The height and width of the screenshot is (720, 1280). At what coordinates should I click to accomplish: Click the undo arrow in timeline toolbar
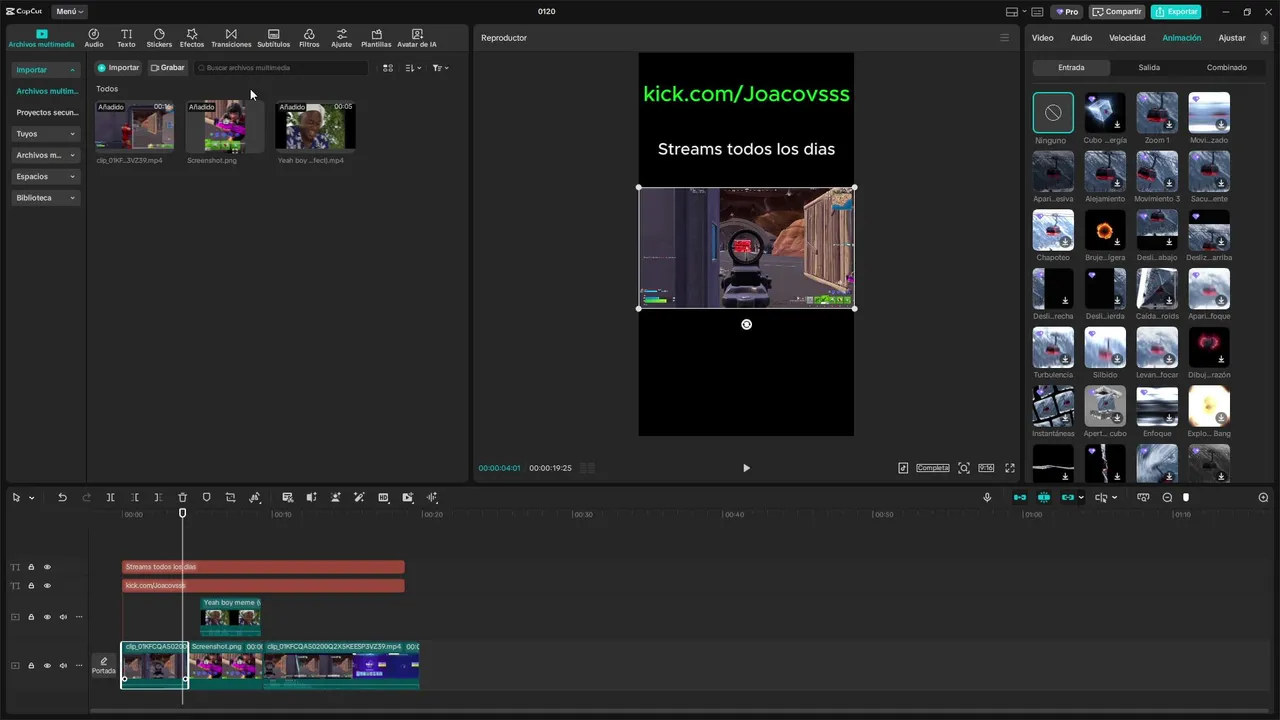pyautogui.click(x=62, y=497)
